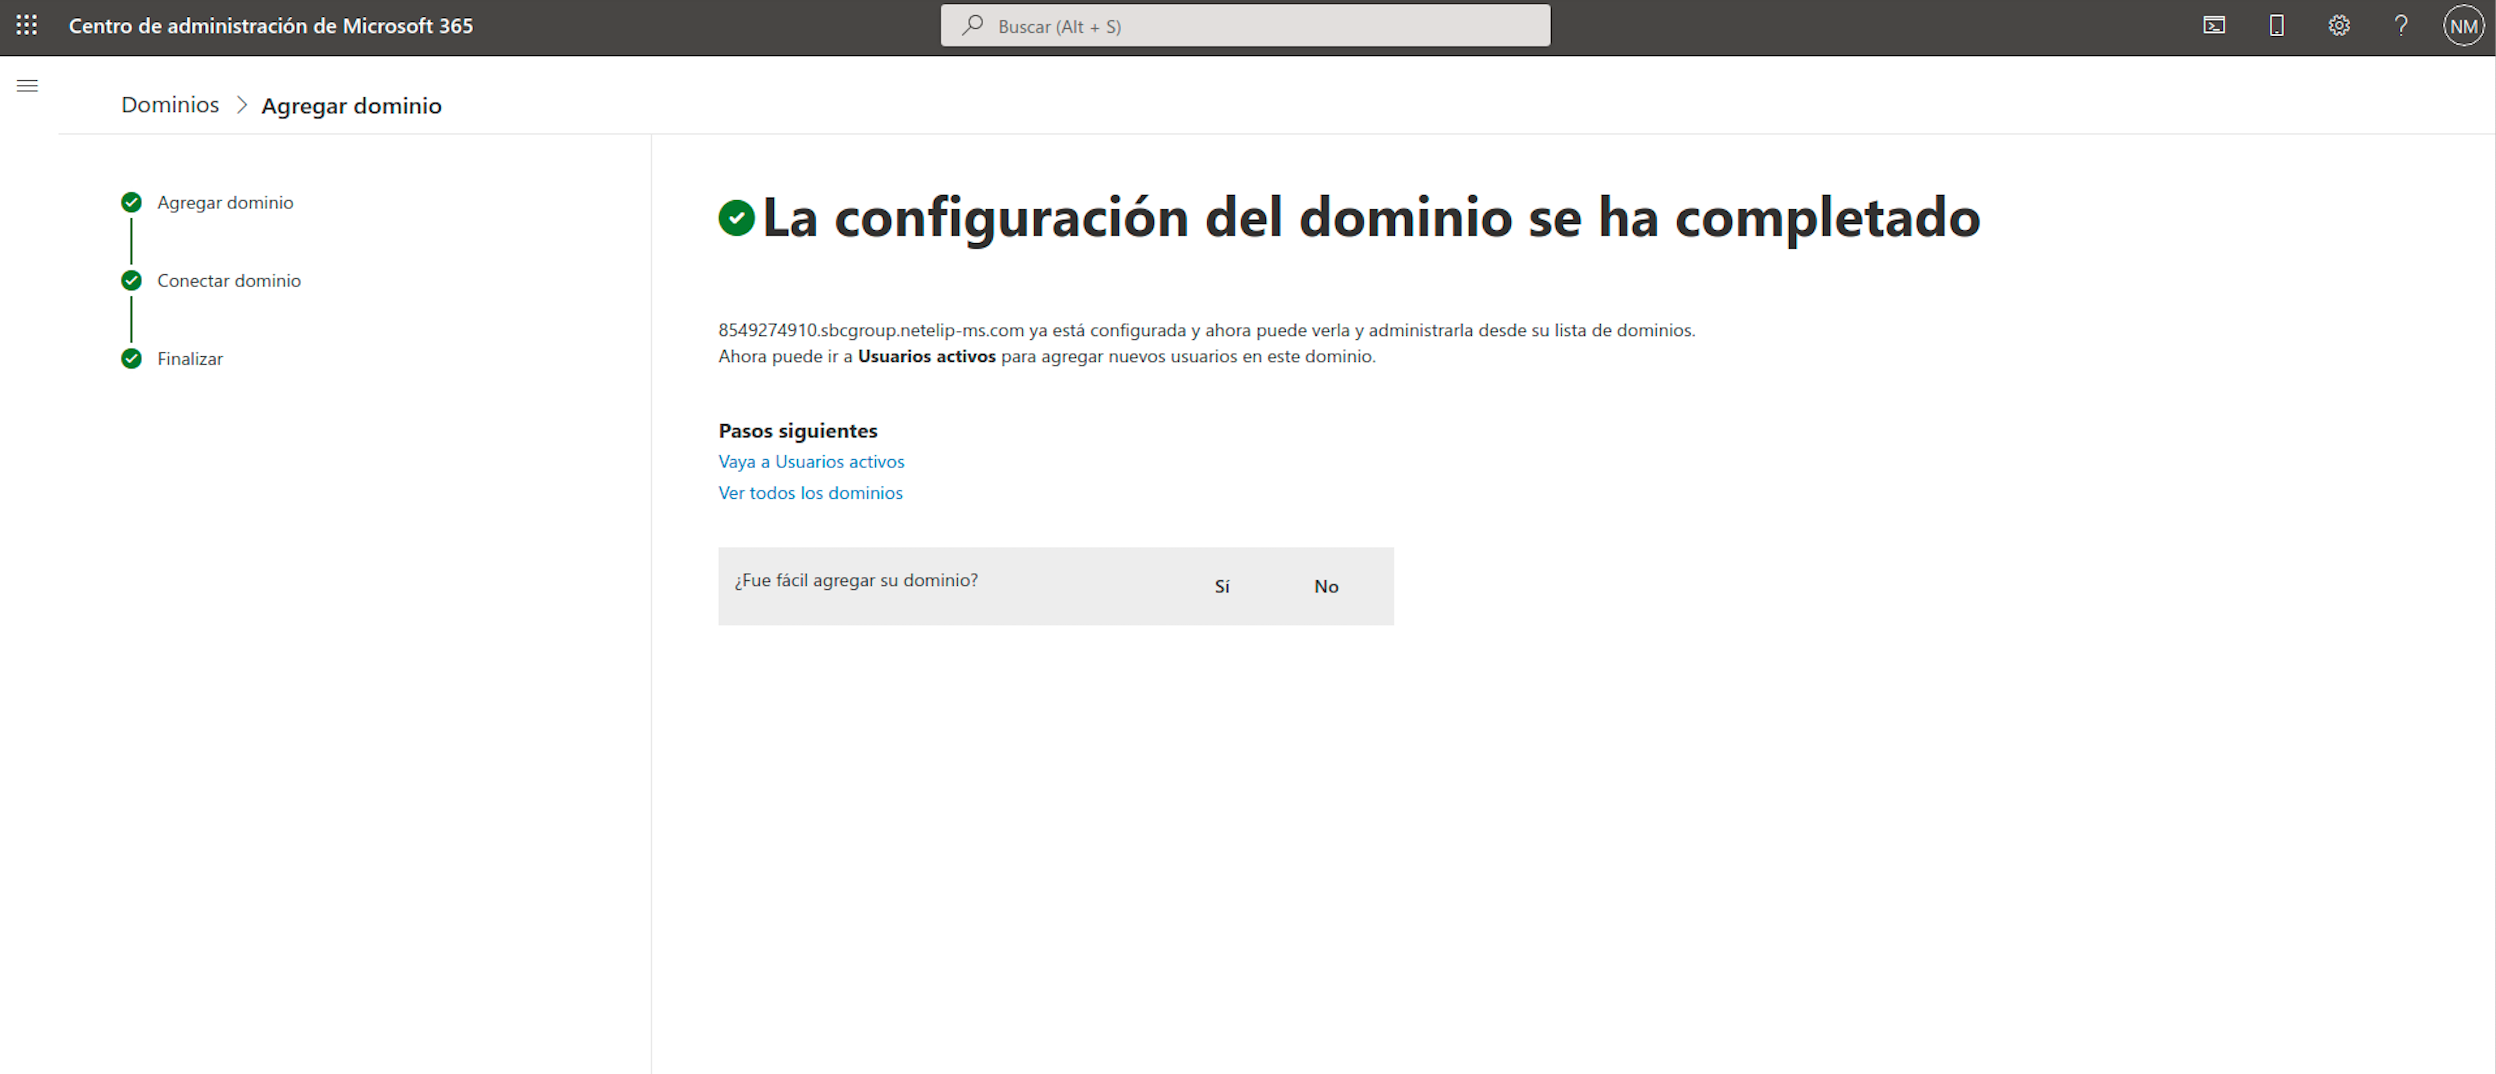This screenshot has height=1074, width=2496.
Task: Open the help question mark icon
Action: coord(2401,26)
